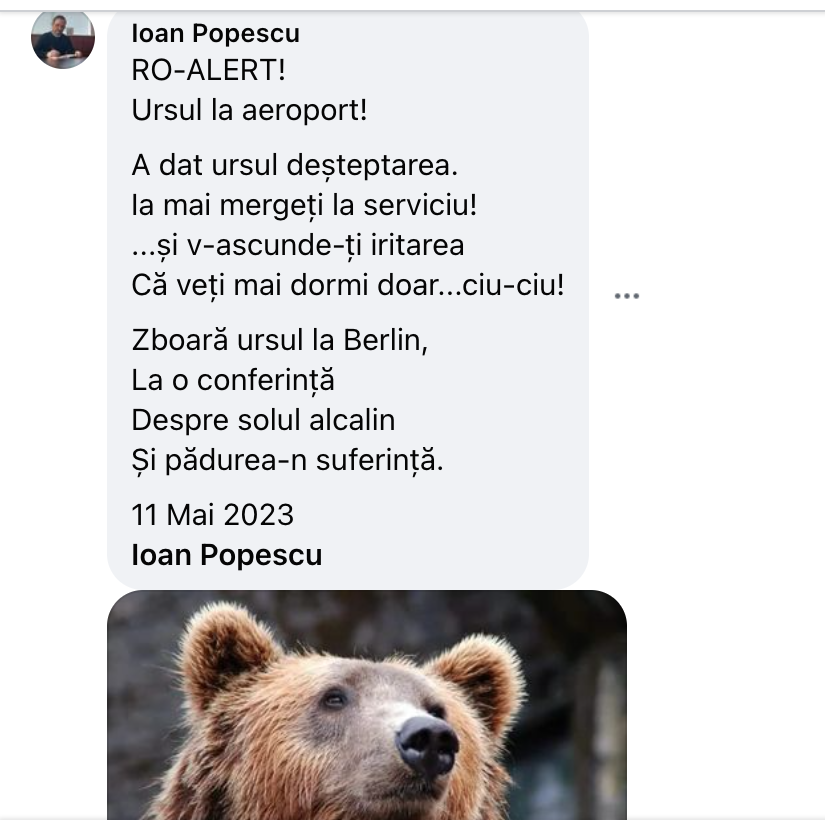Click the line ending in "ciu-ciu!"
The image size is (825, 820).
[x=348, y=285]
